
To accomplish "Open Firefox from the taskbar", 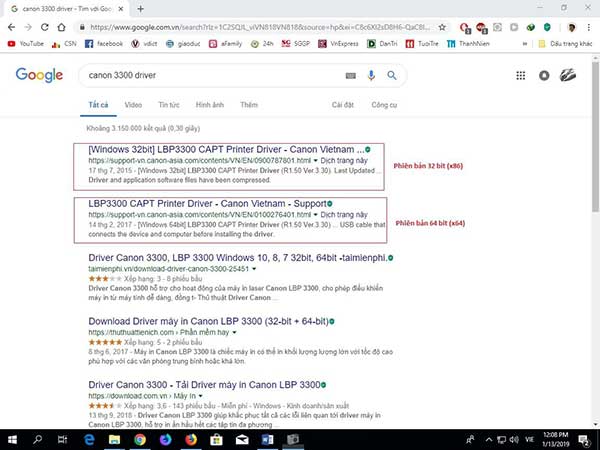I will coord(191,440).
